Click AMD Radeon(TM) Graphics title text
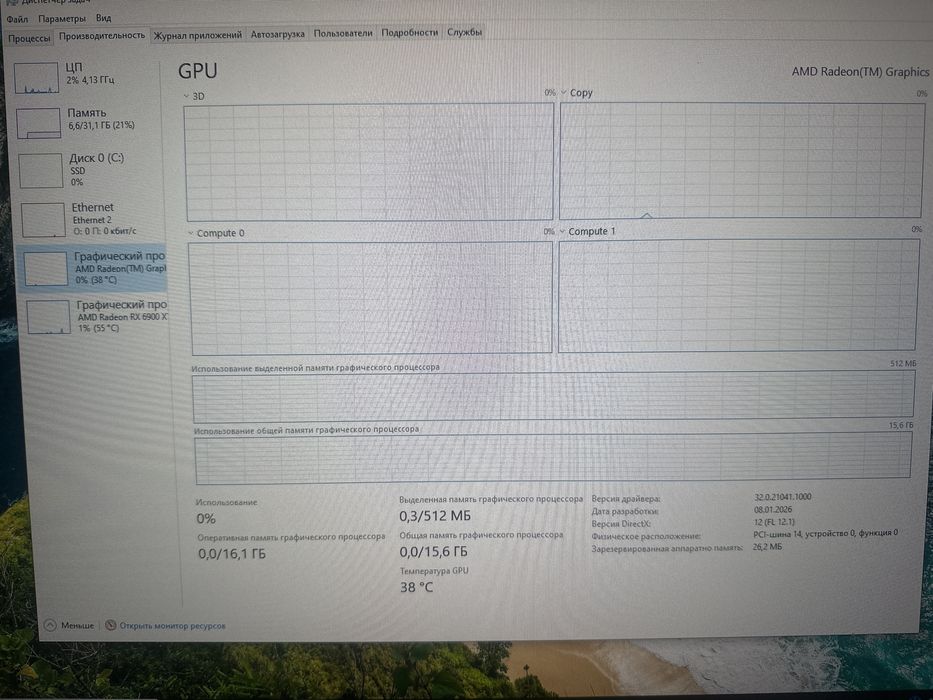The height and width of the screenshot is (700, 933). 860,72
